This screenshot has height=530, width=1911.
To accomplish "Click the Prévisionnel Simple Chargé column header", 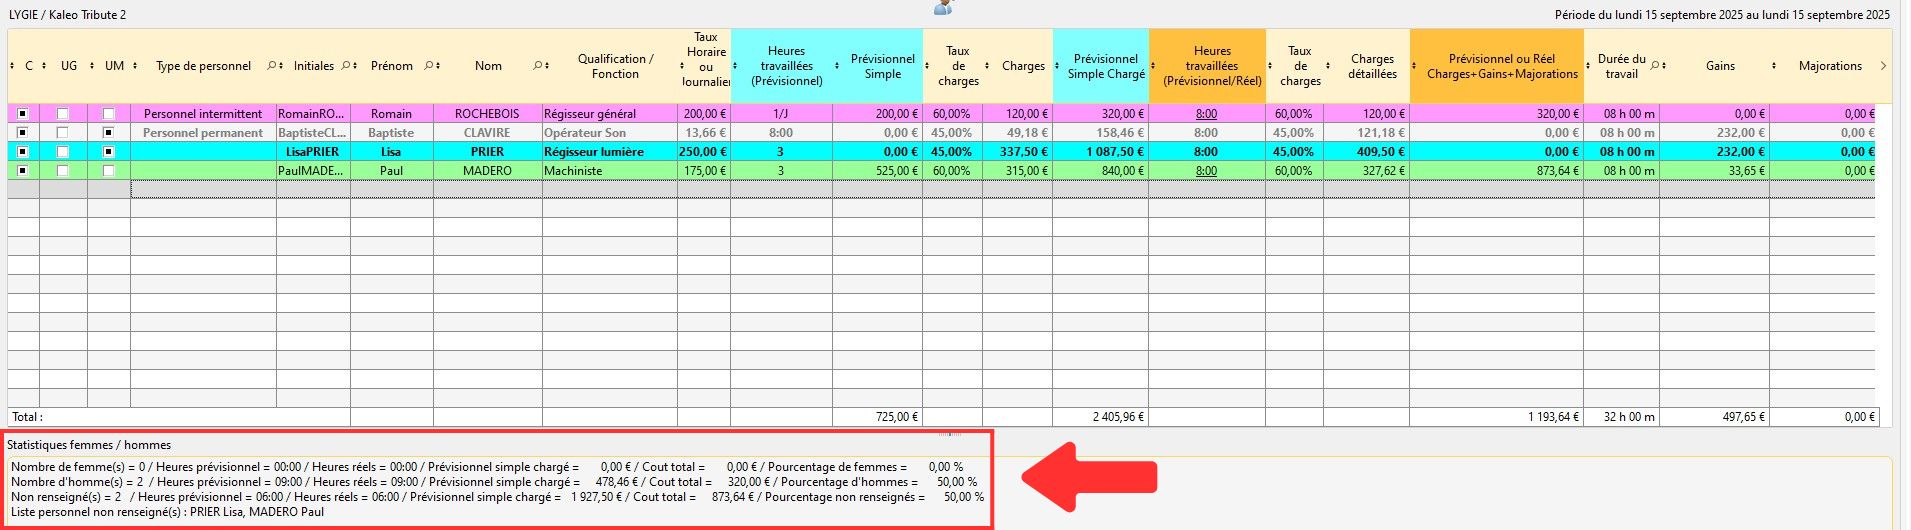I will coord(1105,66).
